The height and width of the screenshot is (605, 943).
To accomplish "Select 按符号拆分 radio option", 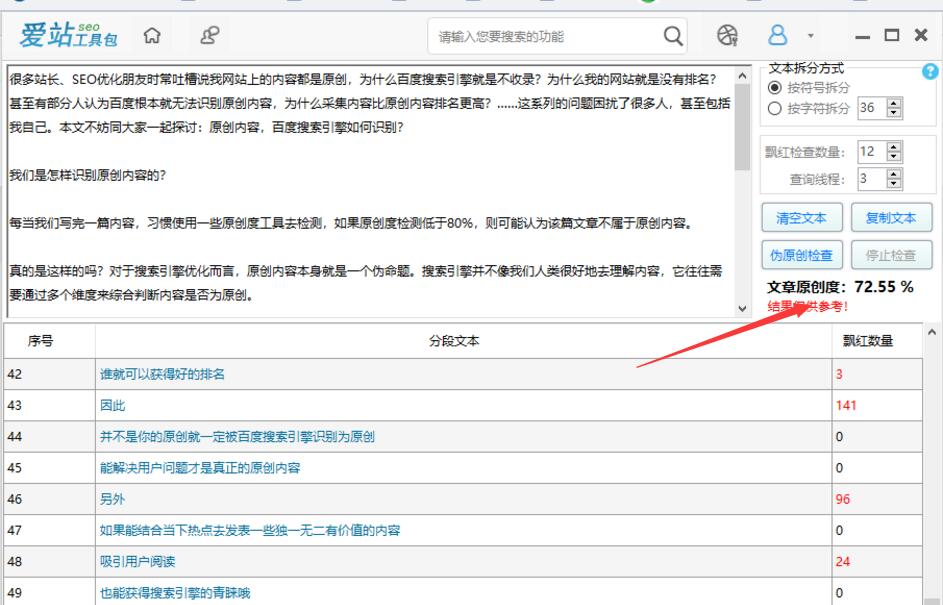I will [x=773, y=88].
